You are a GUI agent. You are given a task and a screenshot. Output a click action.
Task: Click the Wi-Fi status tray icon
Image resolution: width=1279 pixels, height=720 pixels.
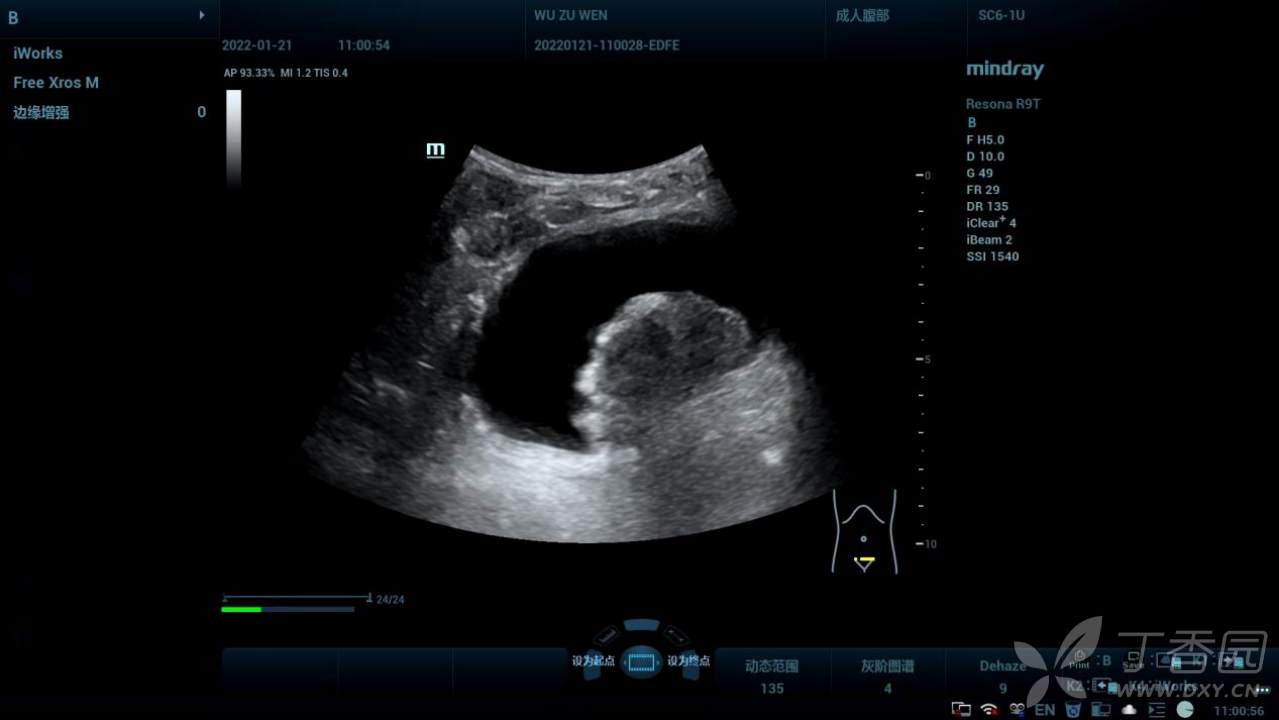point(989,709)
